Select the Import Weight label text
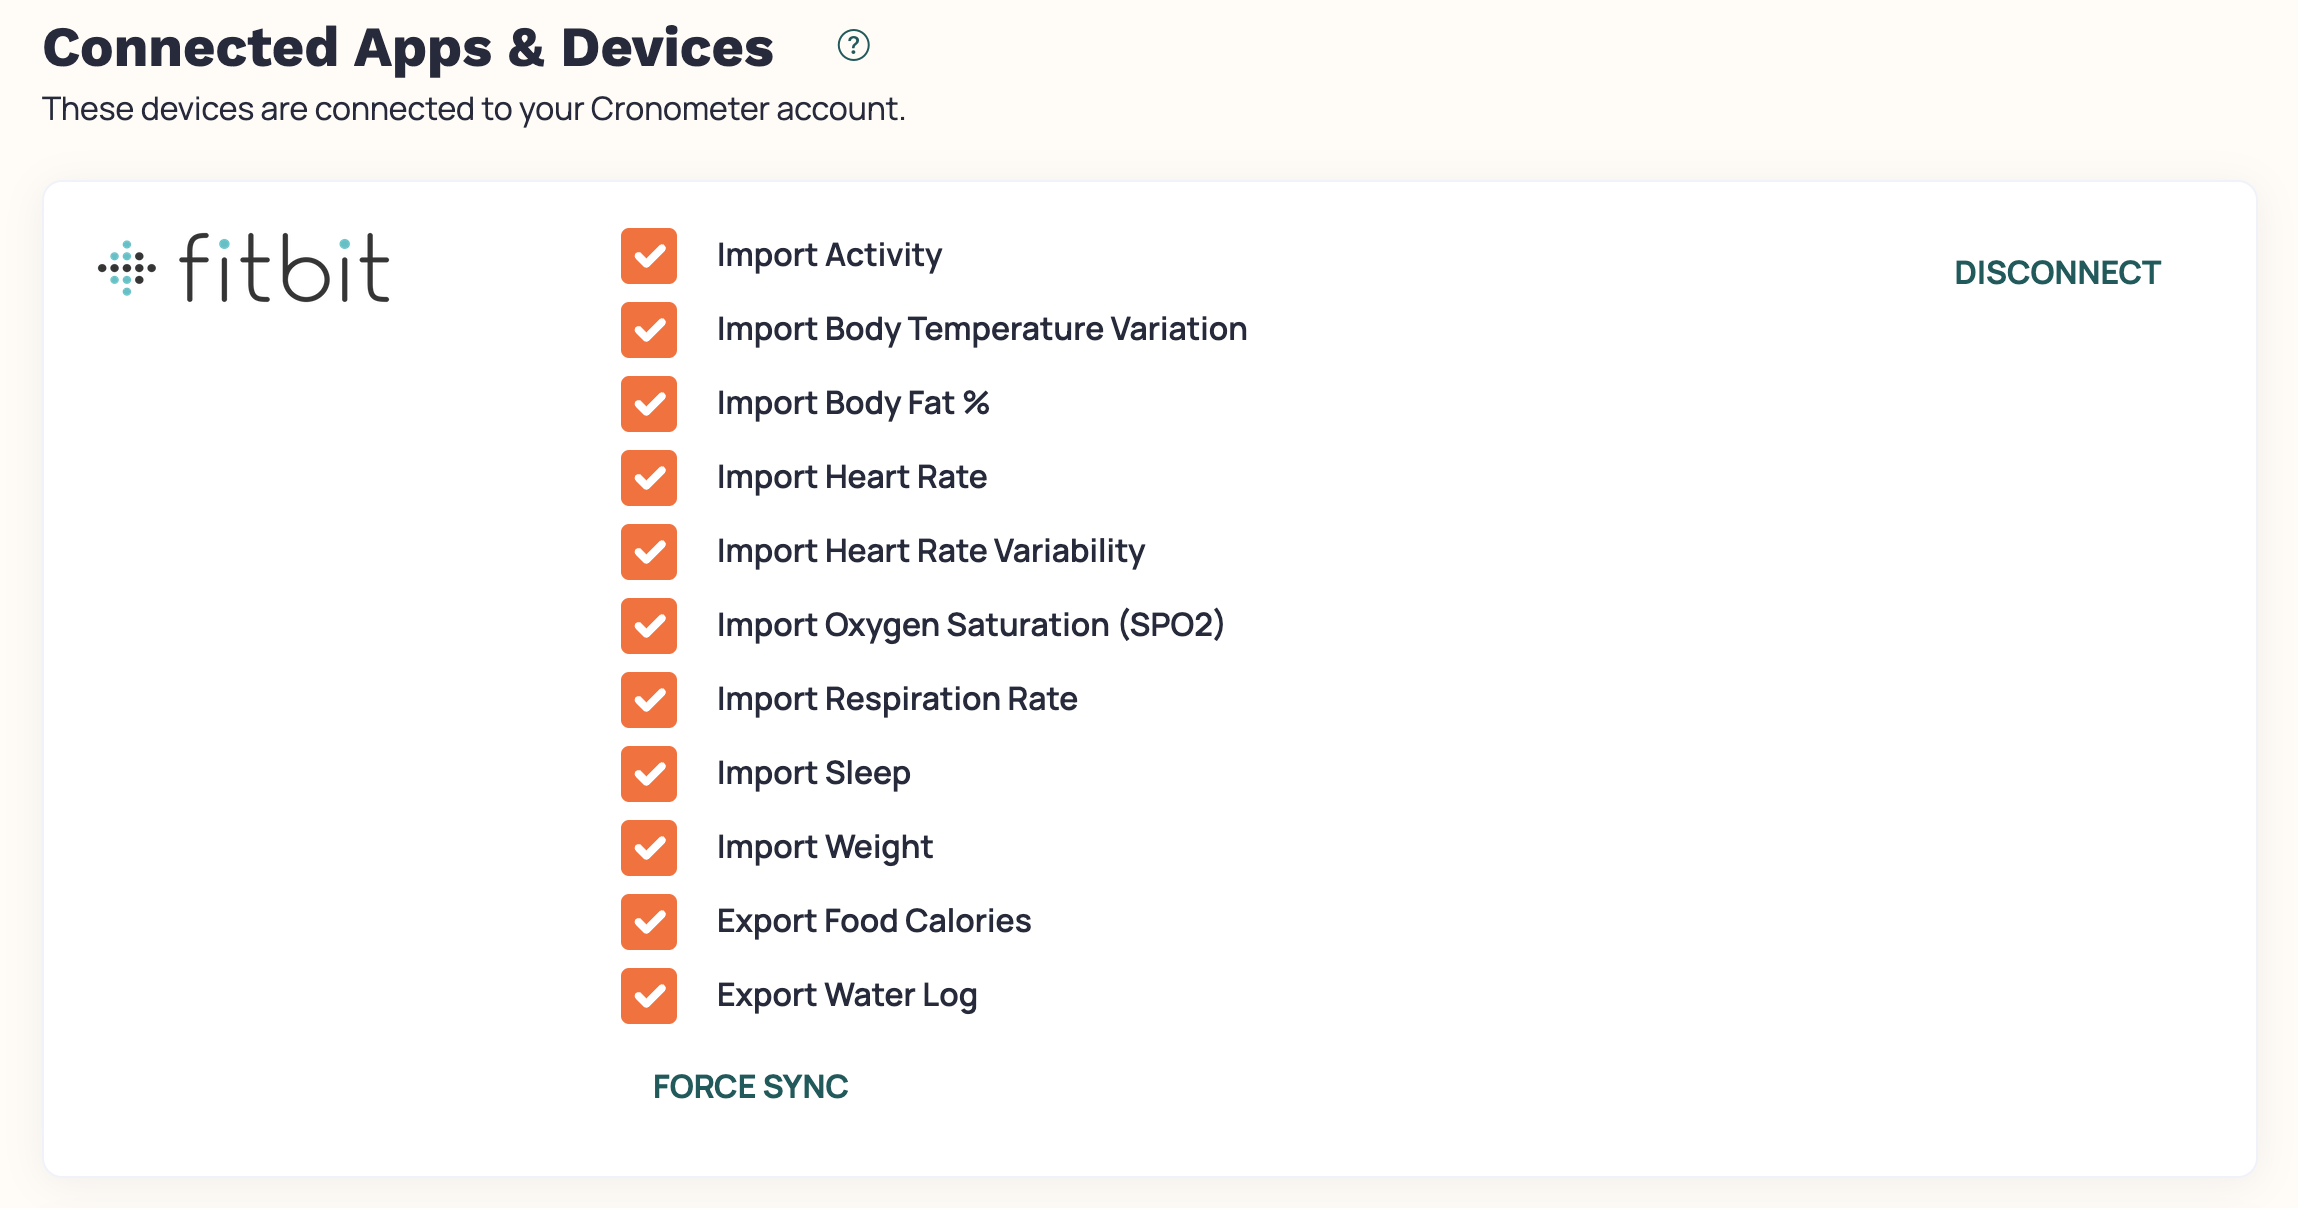The image size is (2298, 1208). [824, 847]
